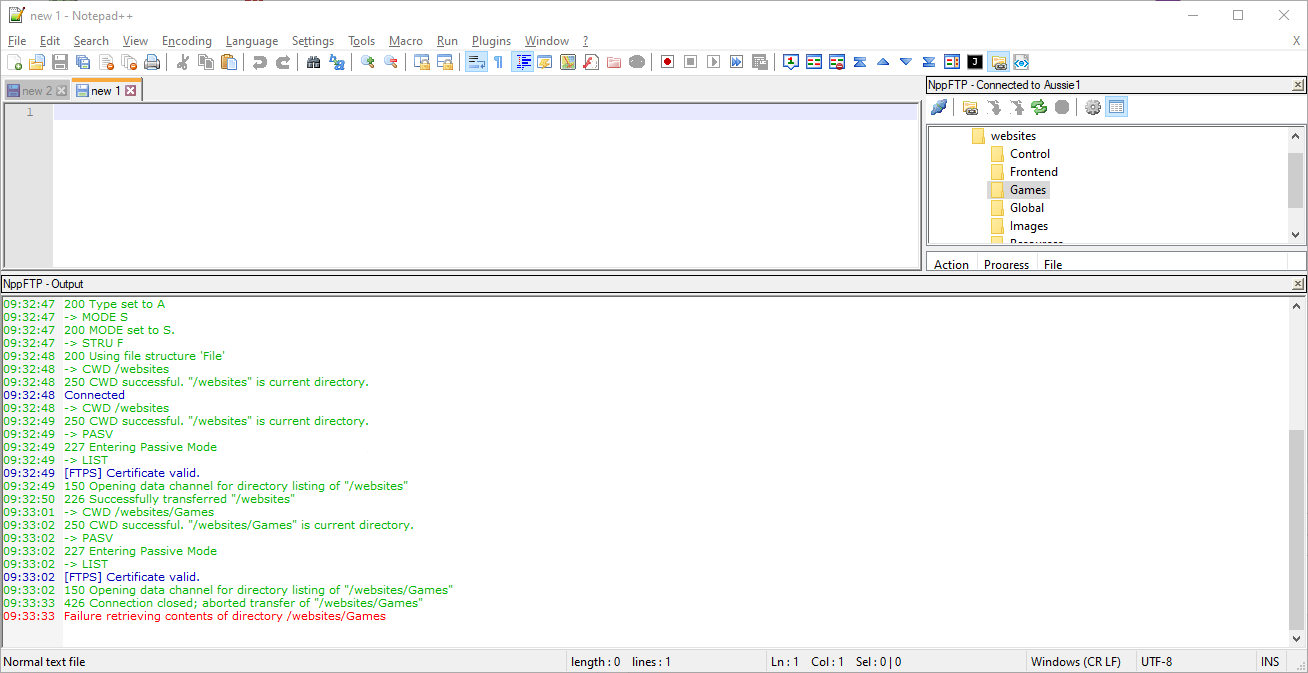The width and height of the screenshot is (1308, 673).
Task: Close the new 1 tab
Action: click(x=130, y=91)
